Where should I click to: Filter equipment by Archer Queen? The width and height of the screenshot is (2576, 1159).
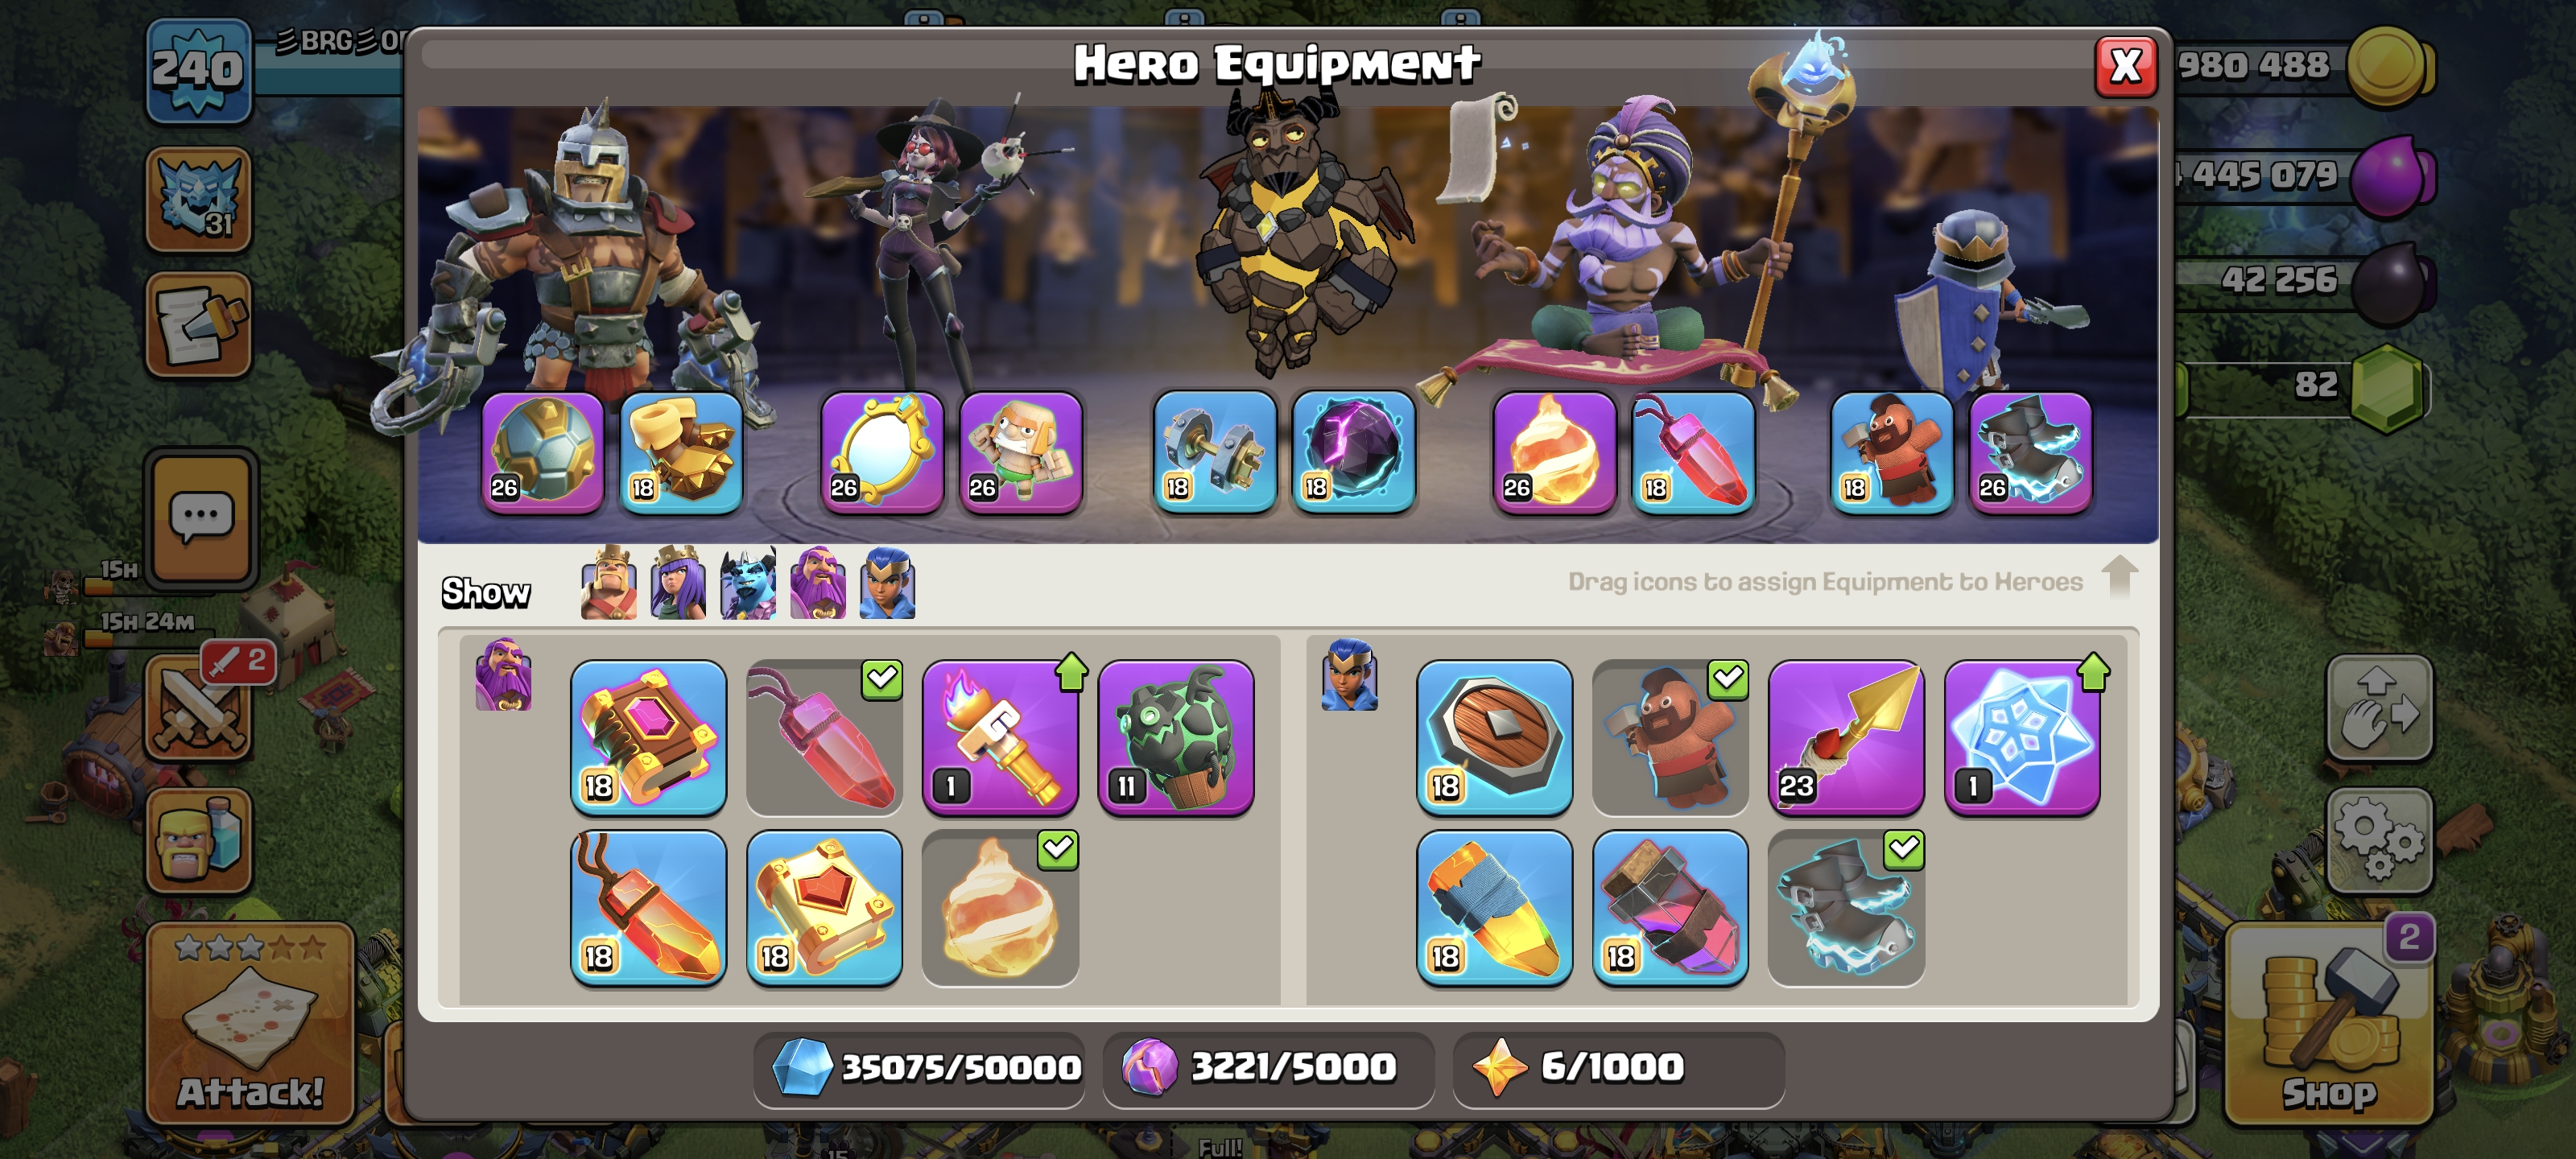click(x=678, y=583)
